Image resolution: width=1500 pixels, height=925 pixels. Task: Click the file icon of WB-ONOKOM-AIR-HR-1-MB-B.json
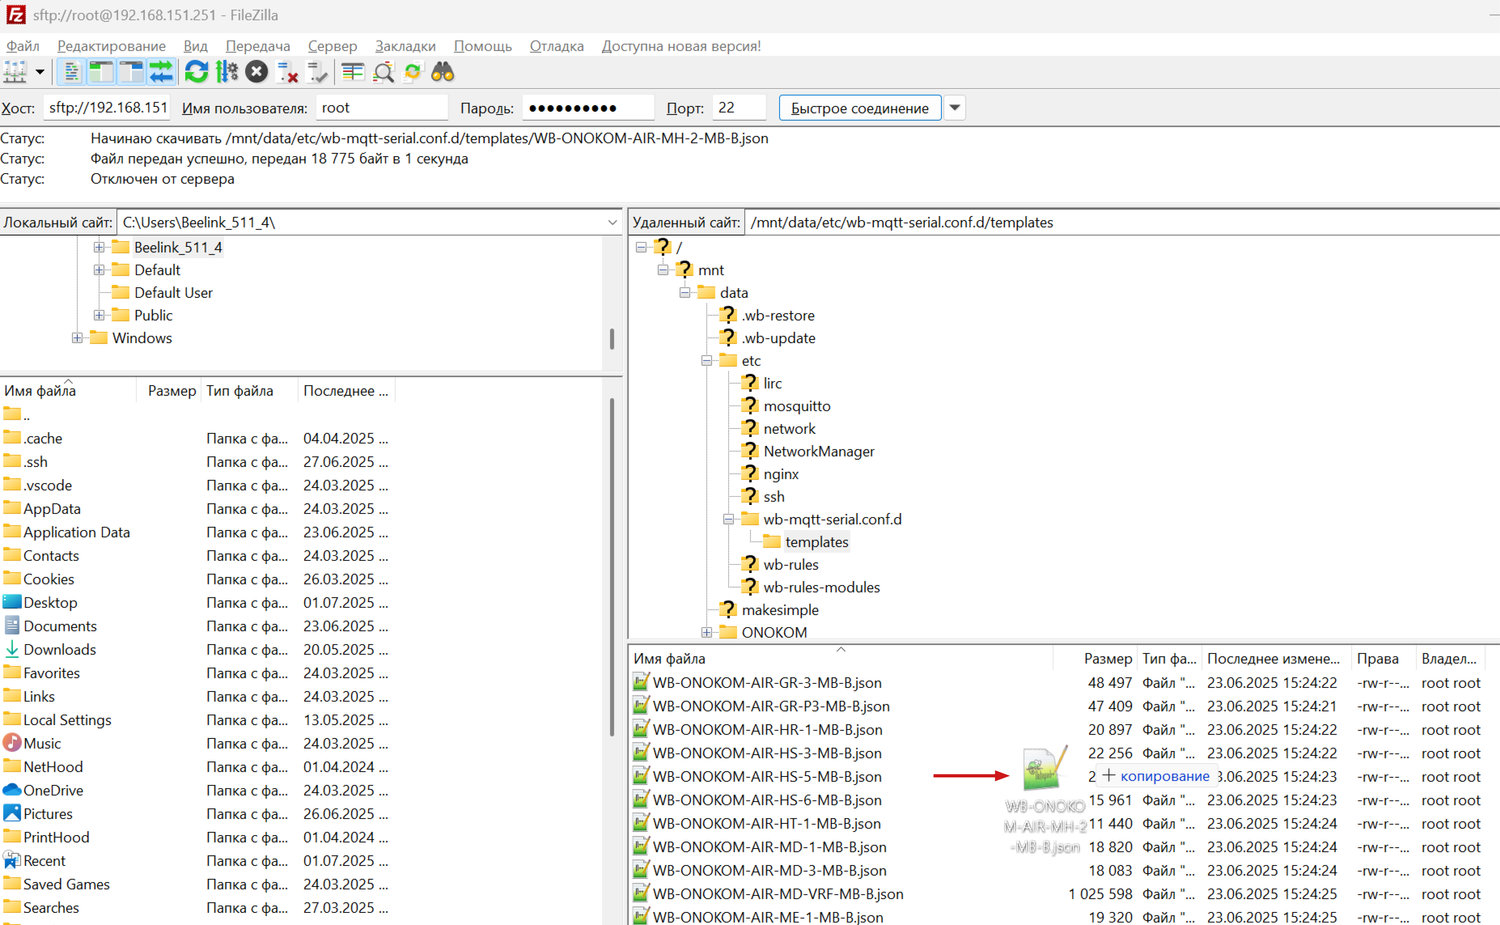click(641, 730)
